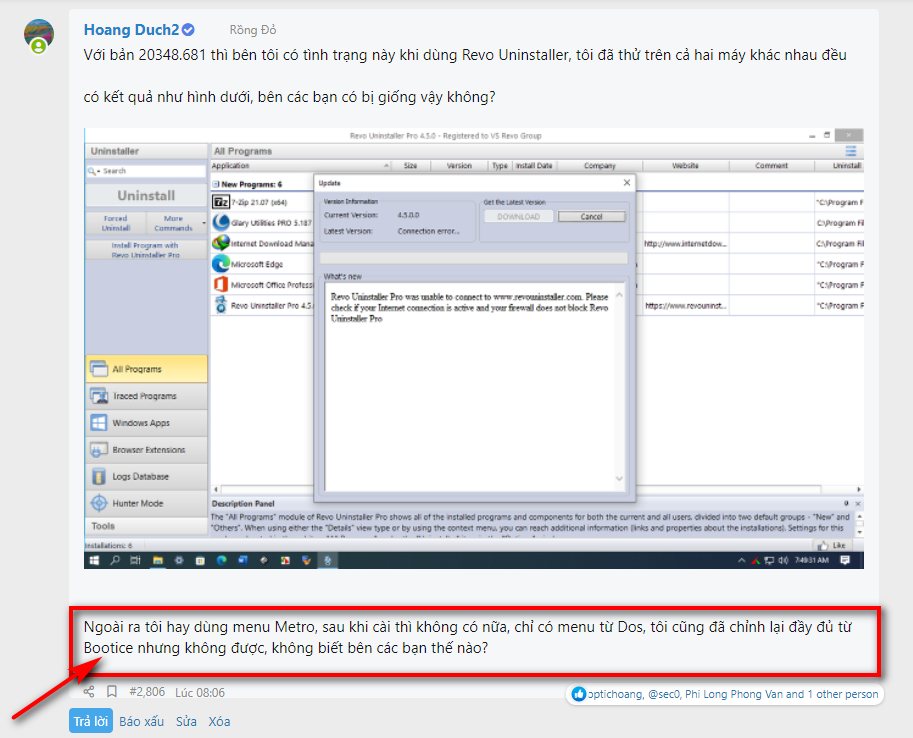The height and width of the screenshot is (738, 913).
Task: Click the Microsoft Office Professional icon
Action: coord(221,284)
